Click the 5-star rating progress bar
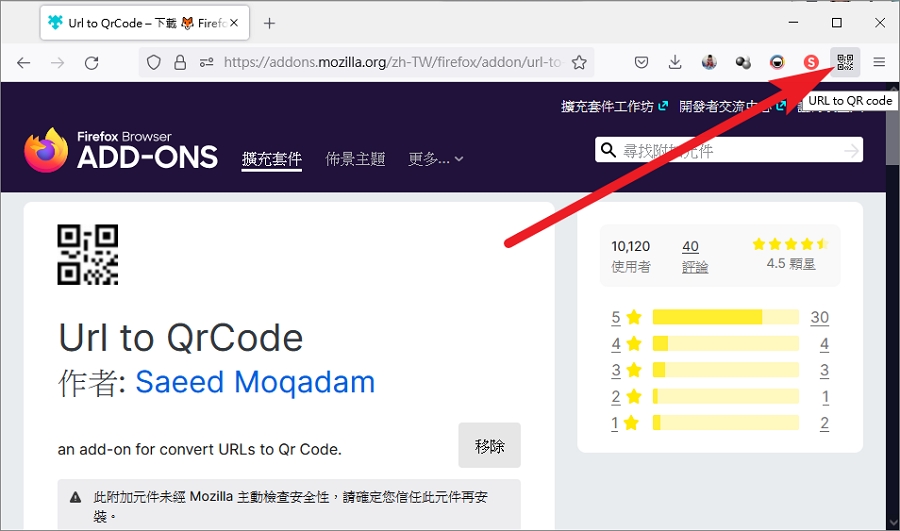 [x=726, y=317]
